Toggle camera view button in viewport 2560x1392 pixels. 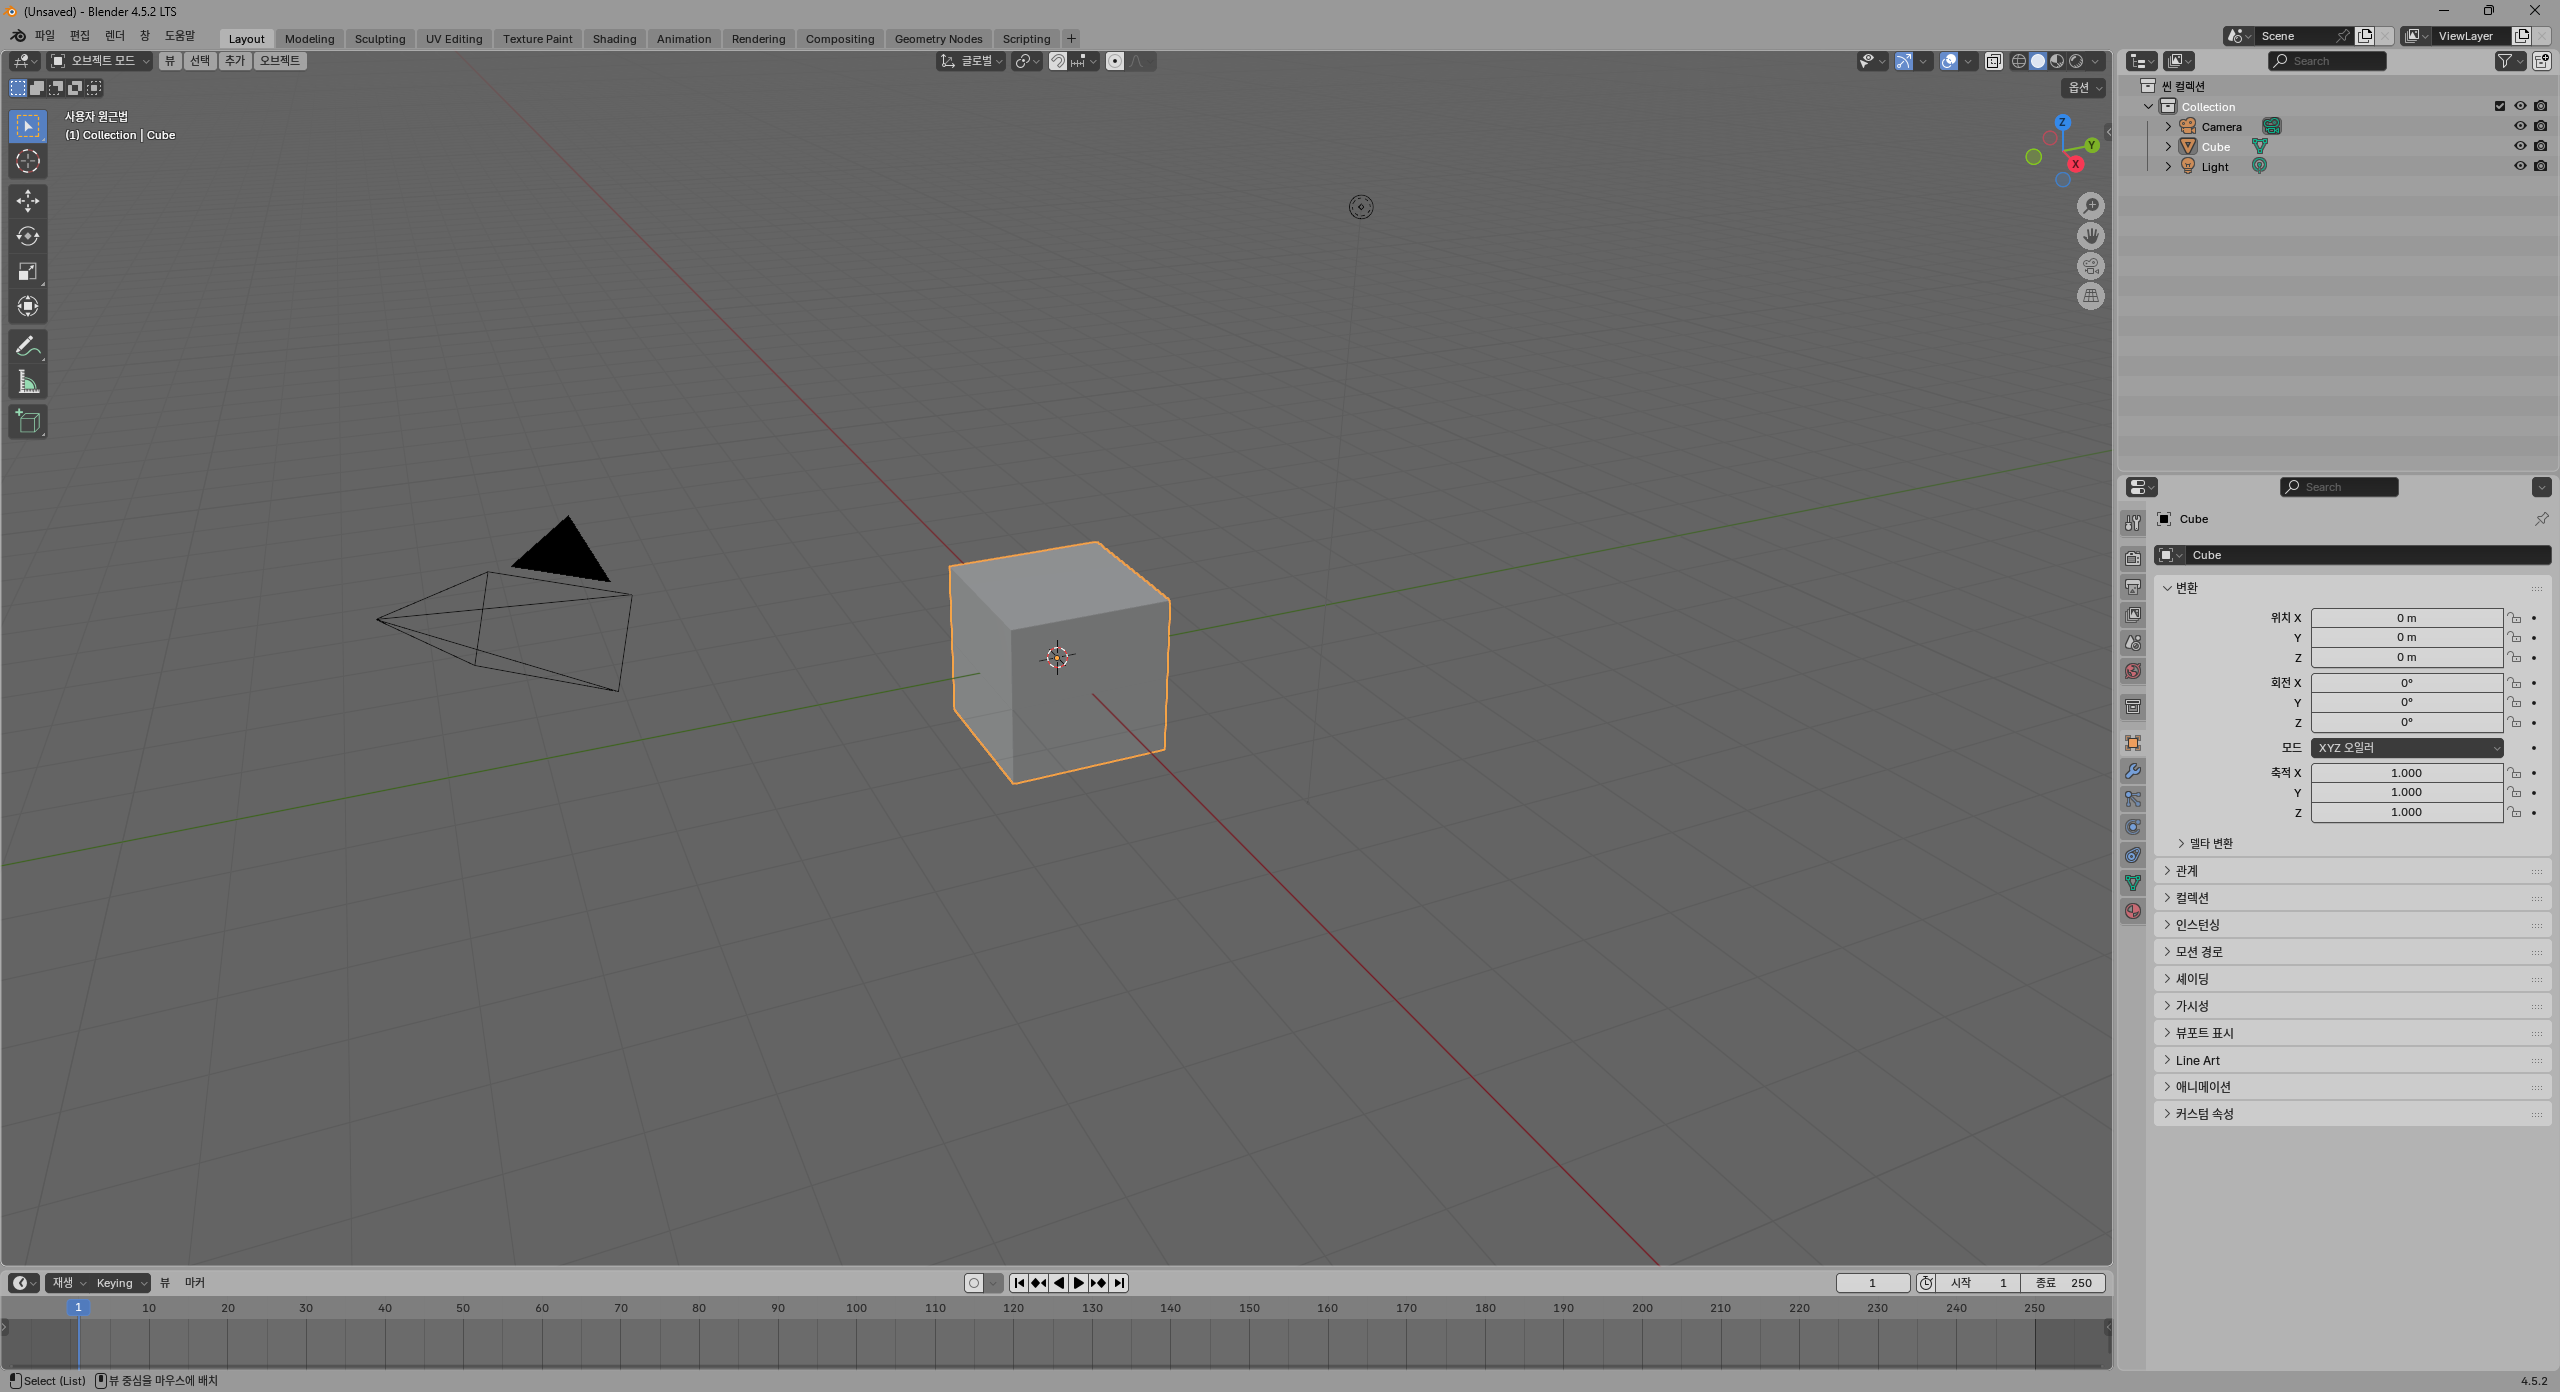click(2090, 266)
